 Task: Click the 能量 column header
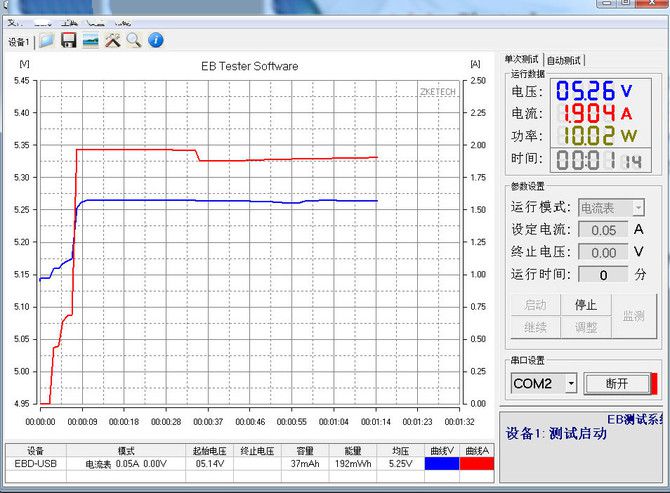tap(353, 451)
